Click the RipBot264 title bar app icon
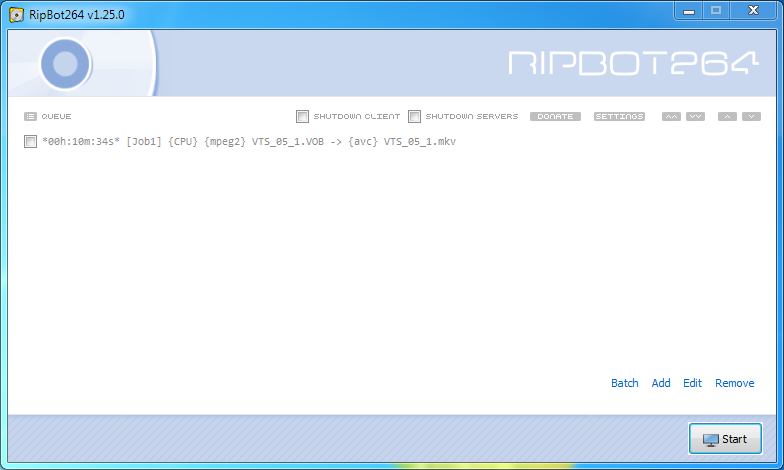The image size is (784, 470). coord(16,15)
